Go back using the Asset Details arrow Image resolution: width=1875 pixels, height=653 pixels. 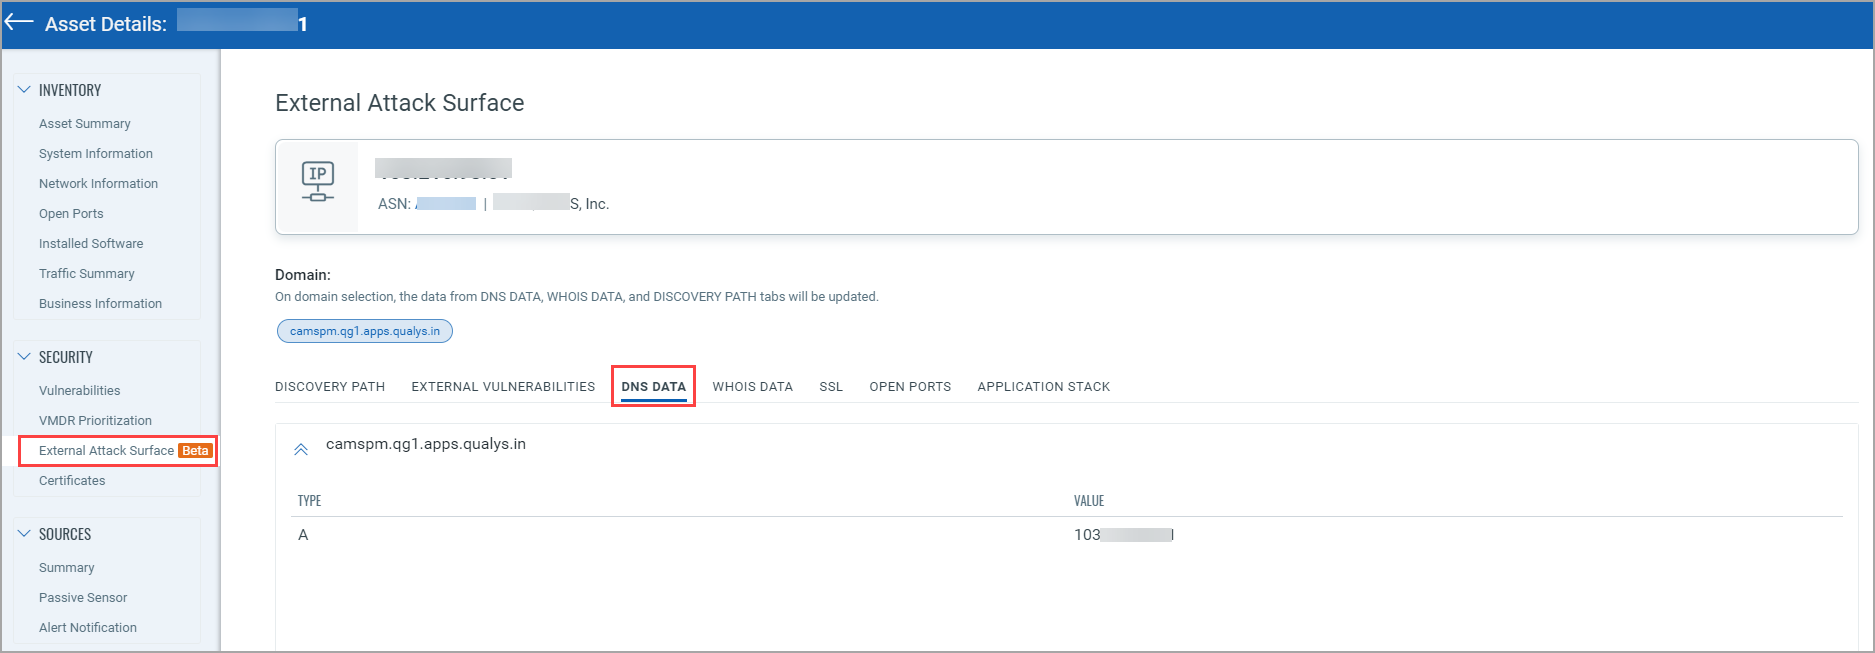tap(19, 22)
